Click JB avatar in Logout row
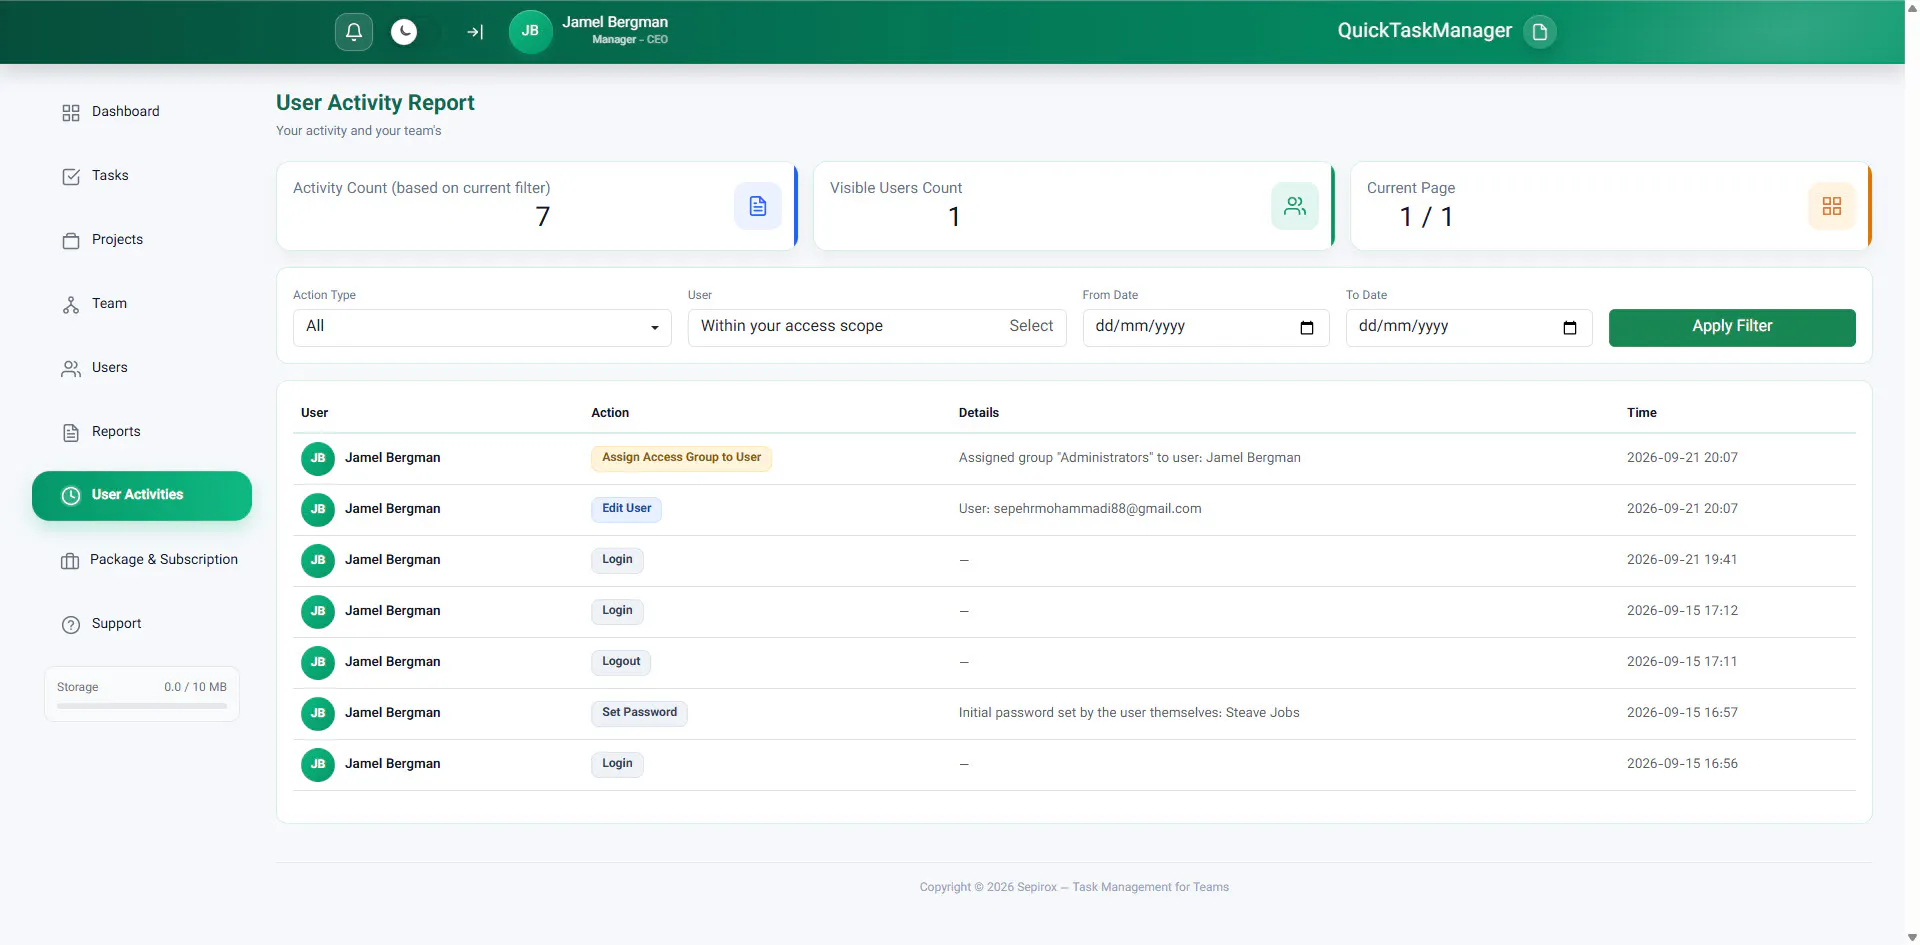Image resolution: width=1920 pixels, height=945 pixels. coord(318,663)
